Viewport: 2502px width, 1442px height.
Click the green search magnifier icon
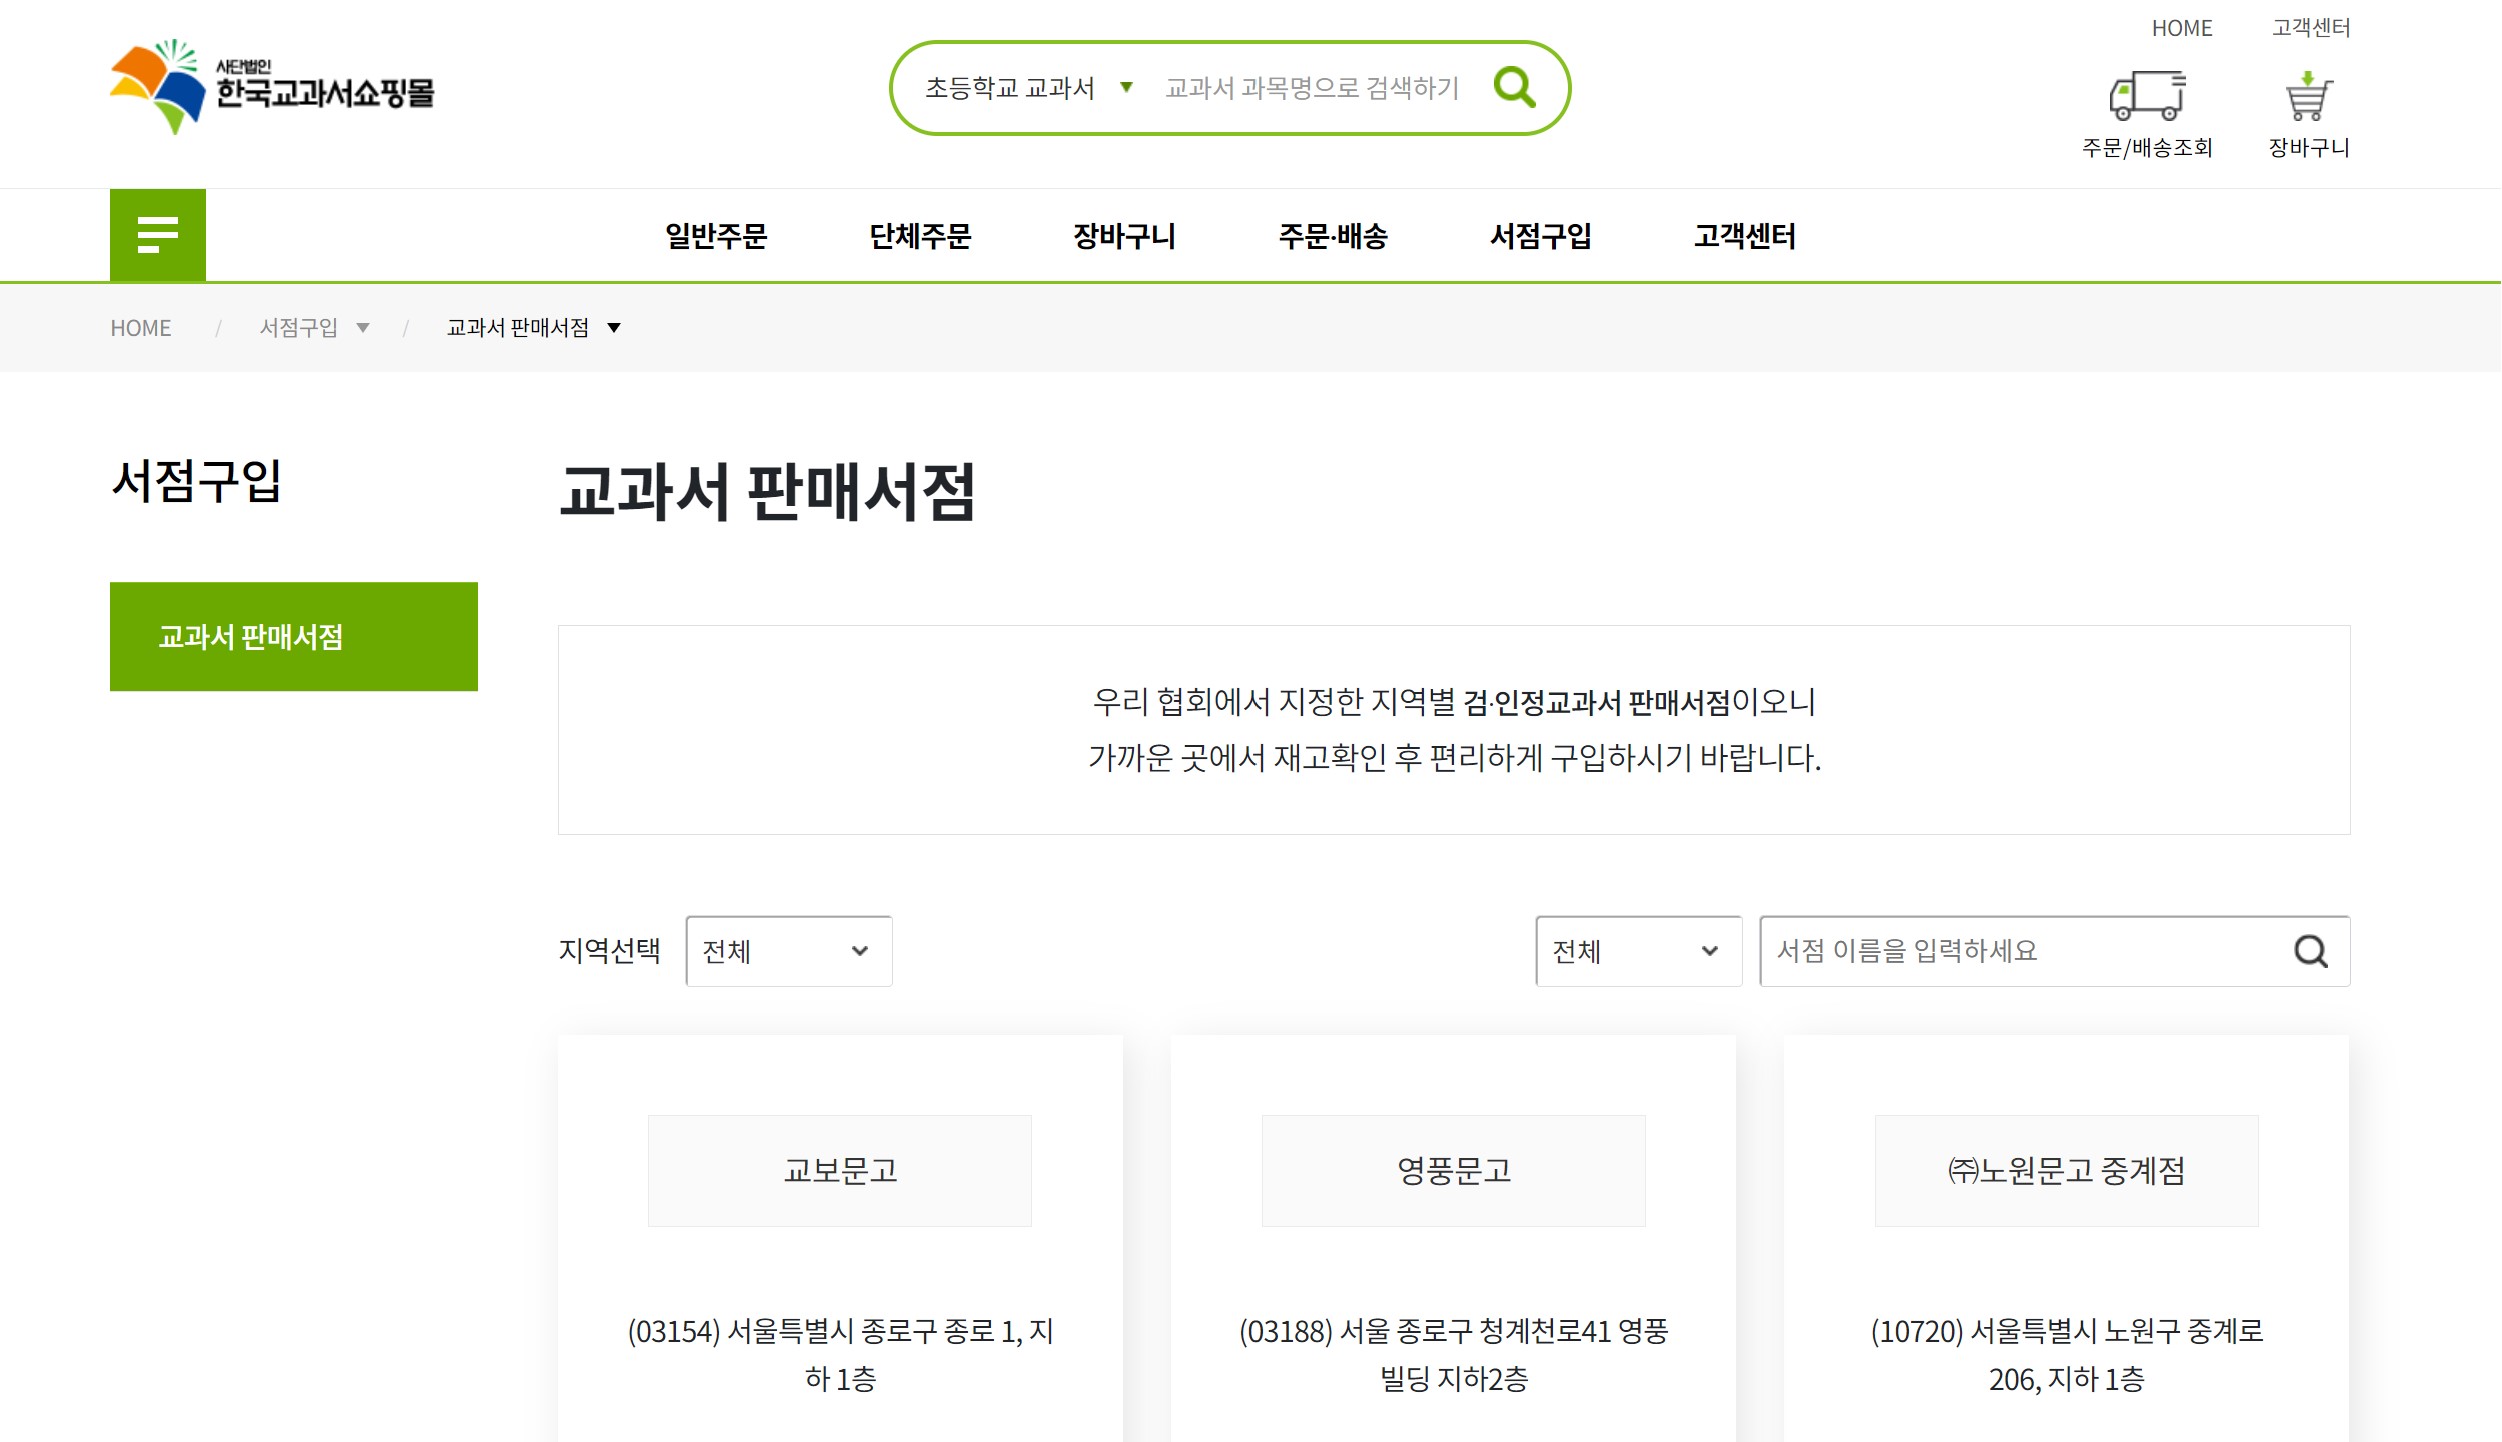click(1514, 88)
